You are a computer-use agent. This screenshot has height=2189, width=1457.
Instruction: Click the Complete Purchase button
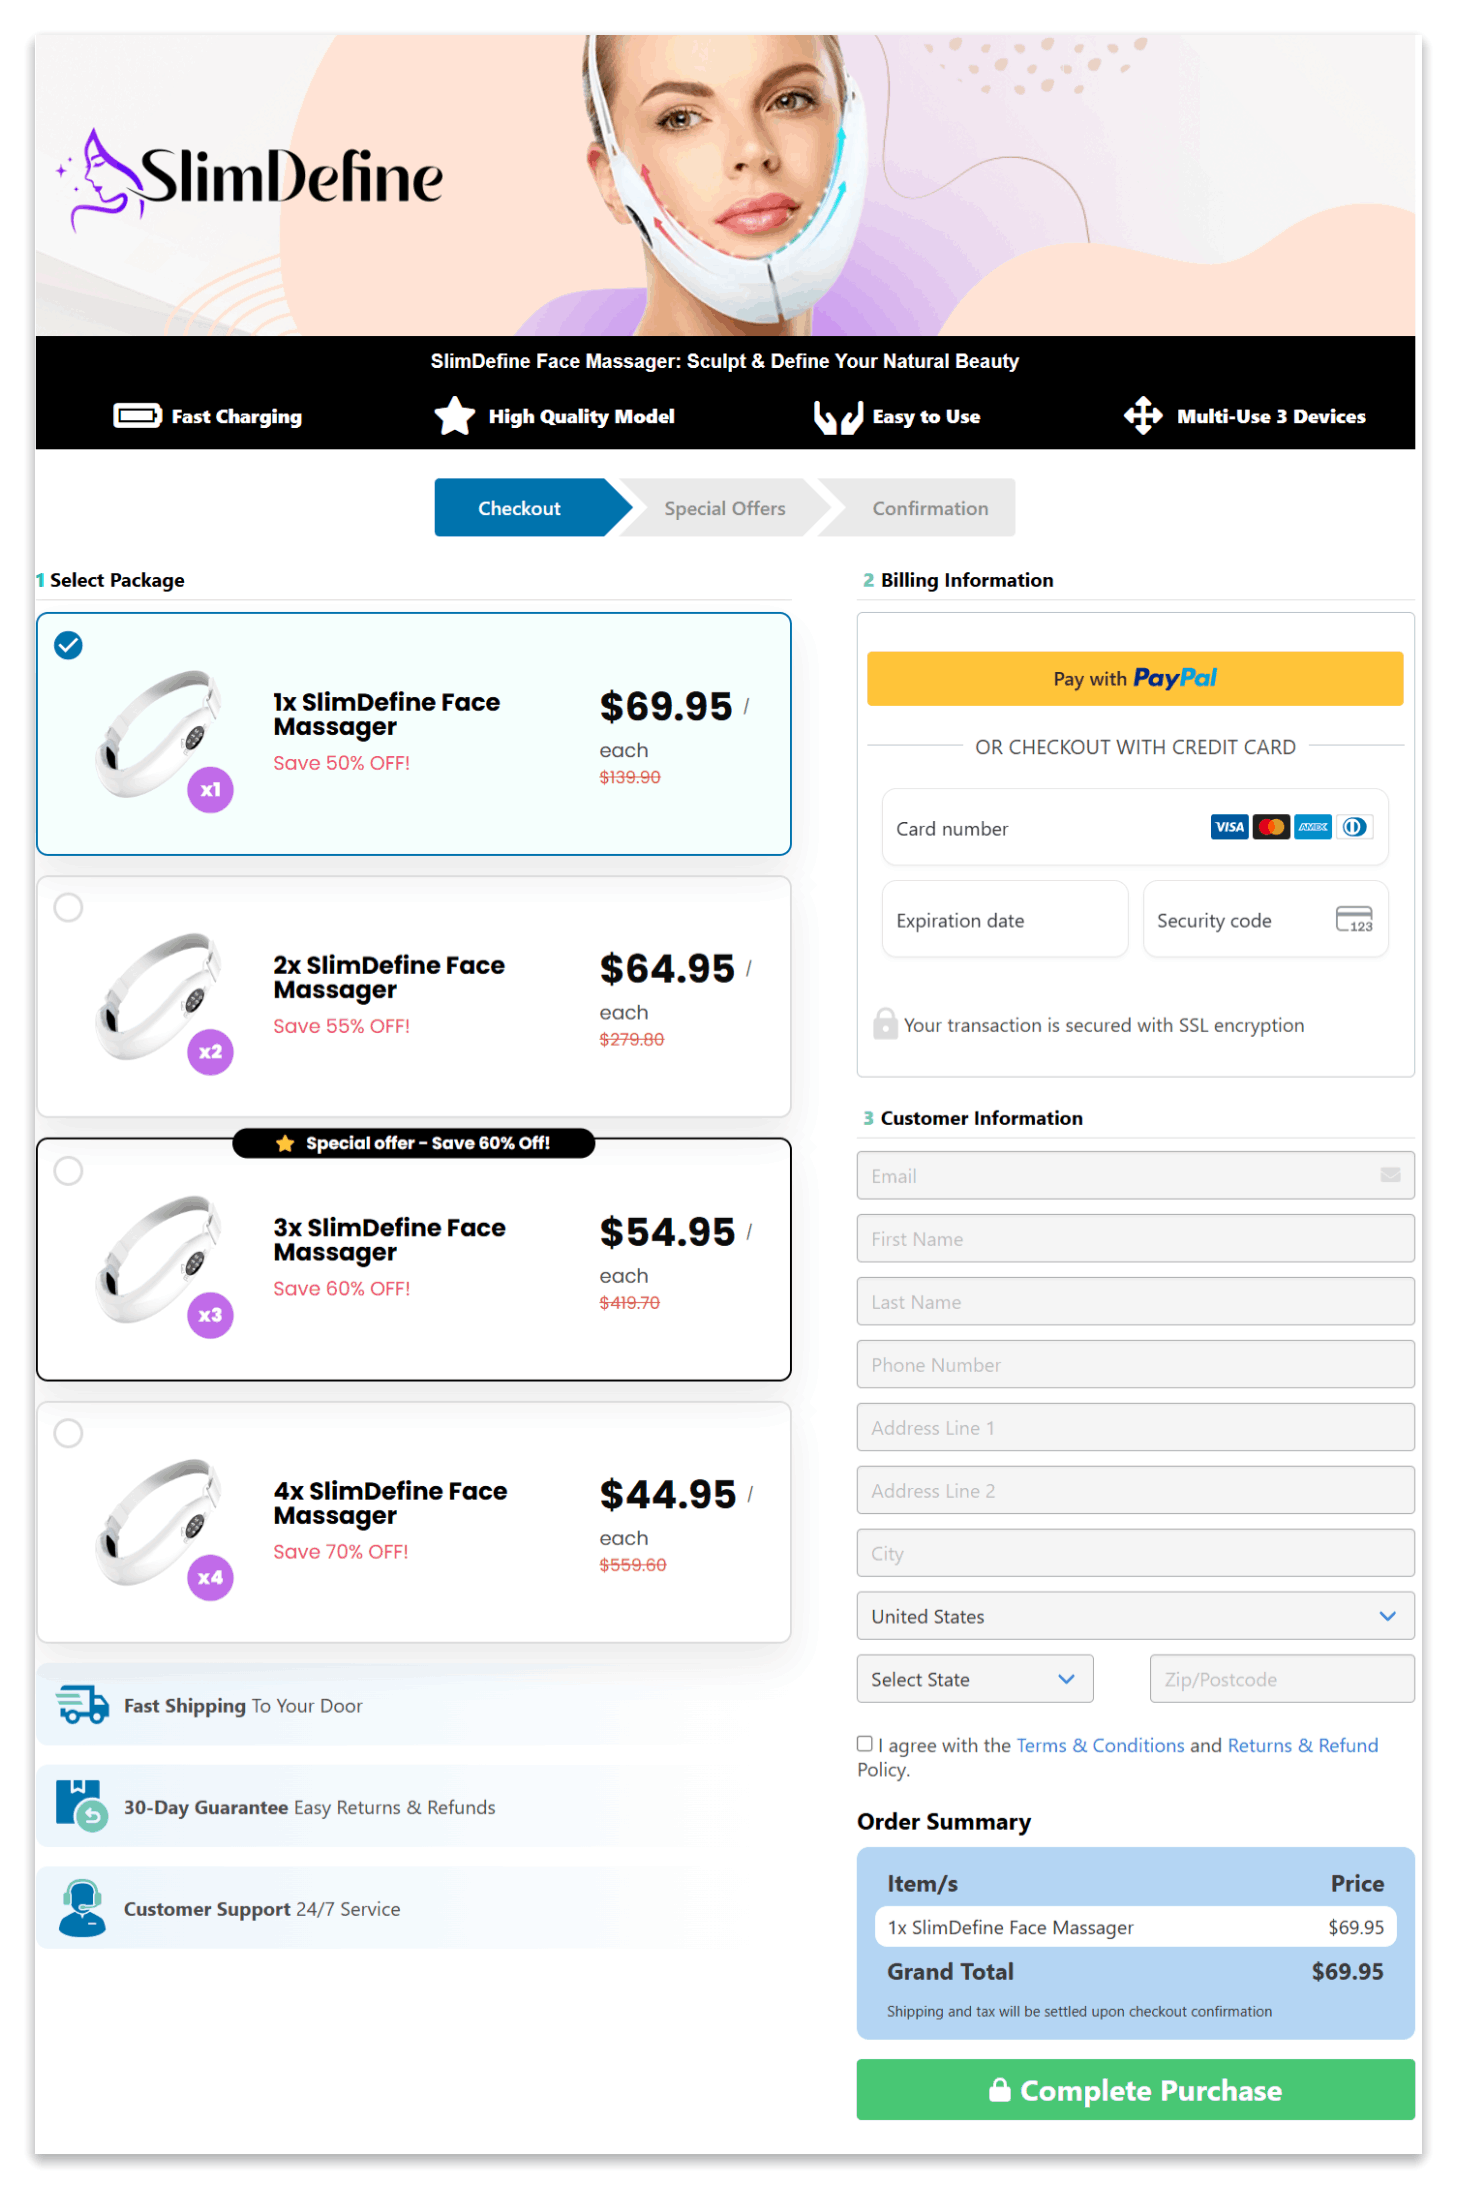[x=1135, y=2090]
